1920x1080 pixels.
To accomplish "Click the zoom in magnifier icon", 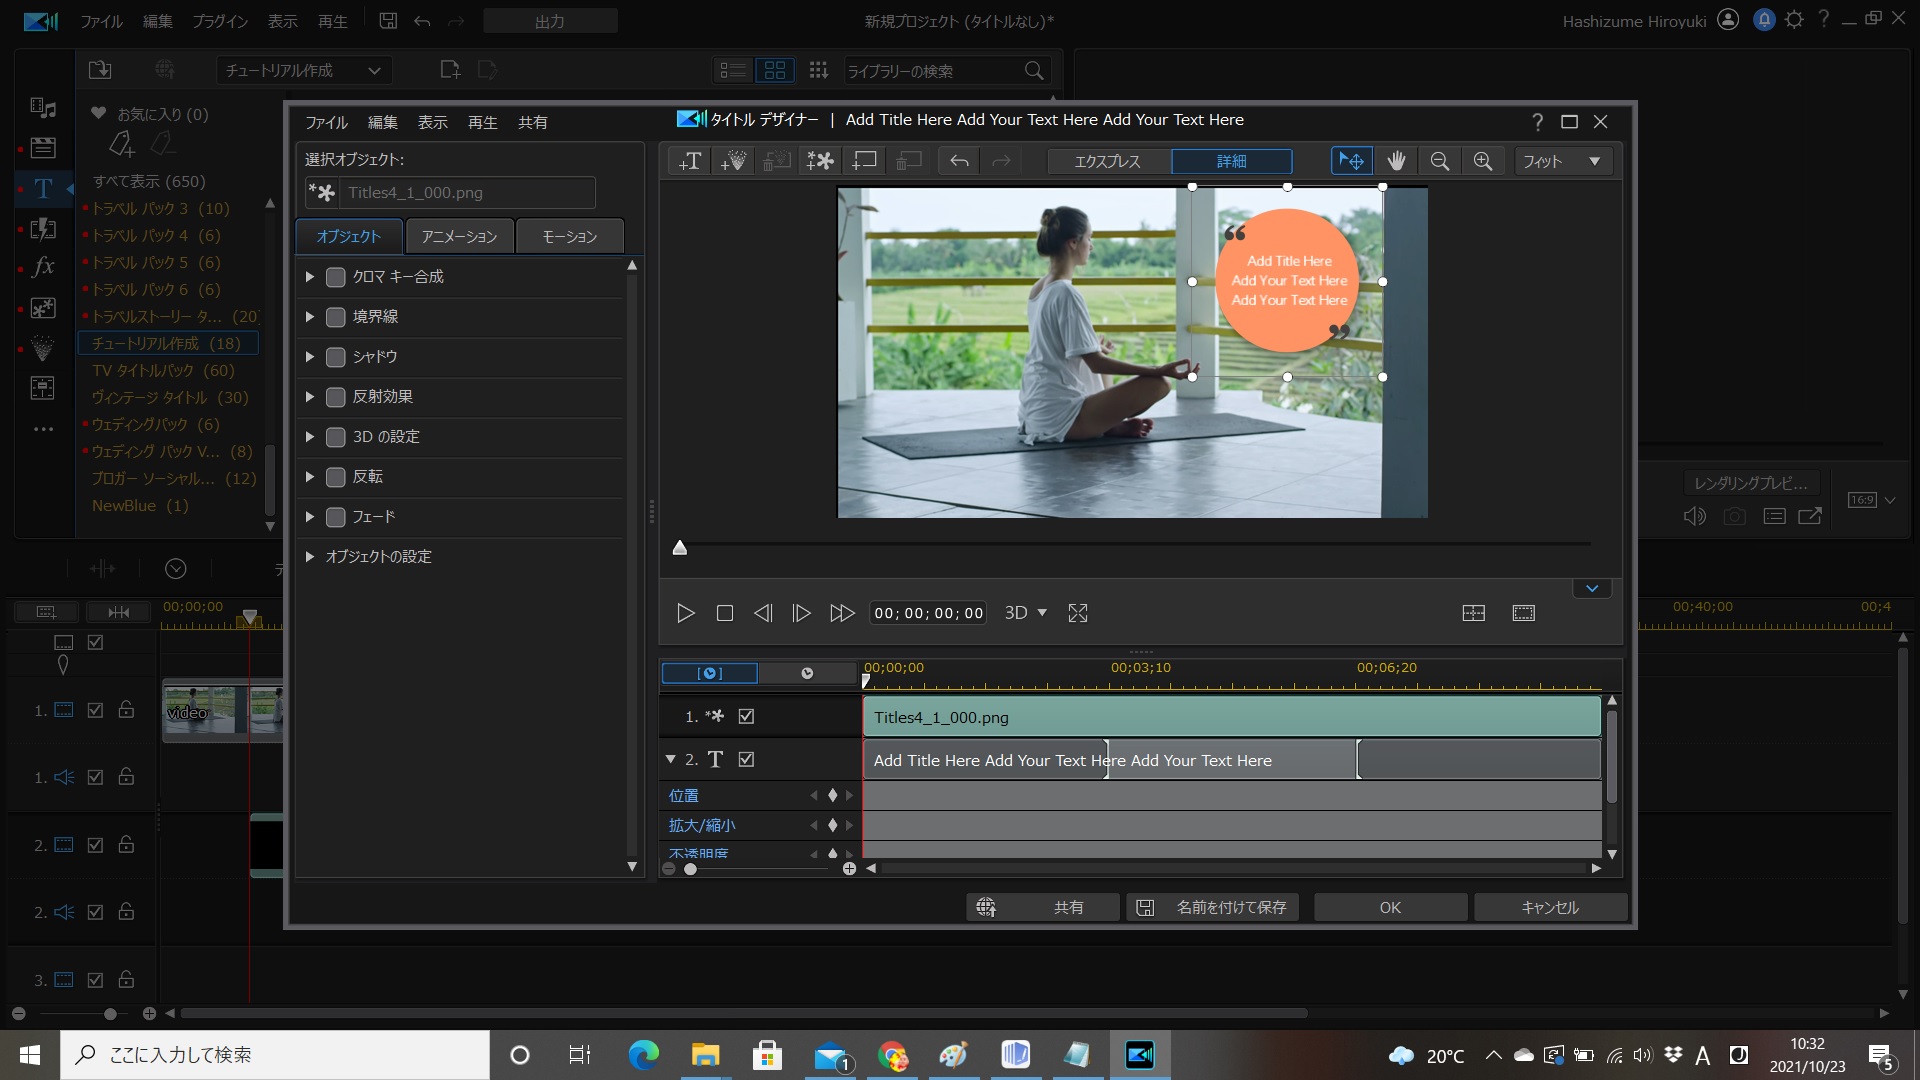I will click(x=1483, y=161).
